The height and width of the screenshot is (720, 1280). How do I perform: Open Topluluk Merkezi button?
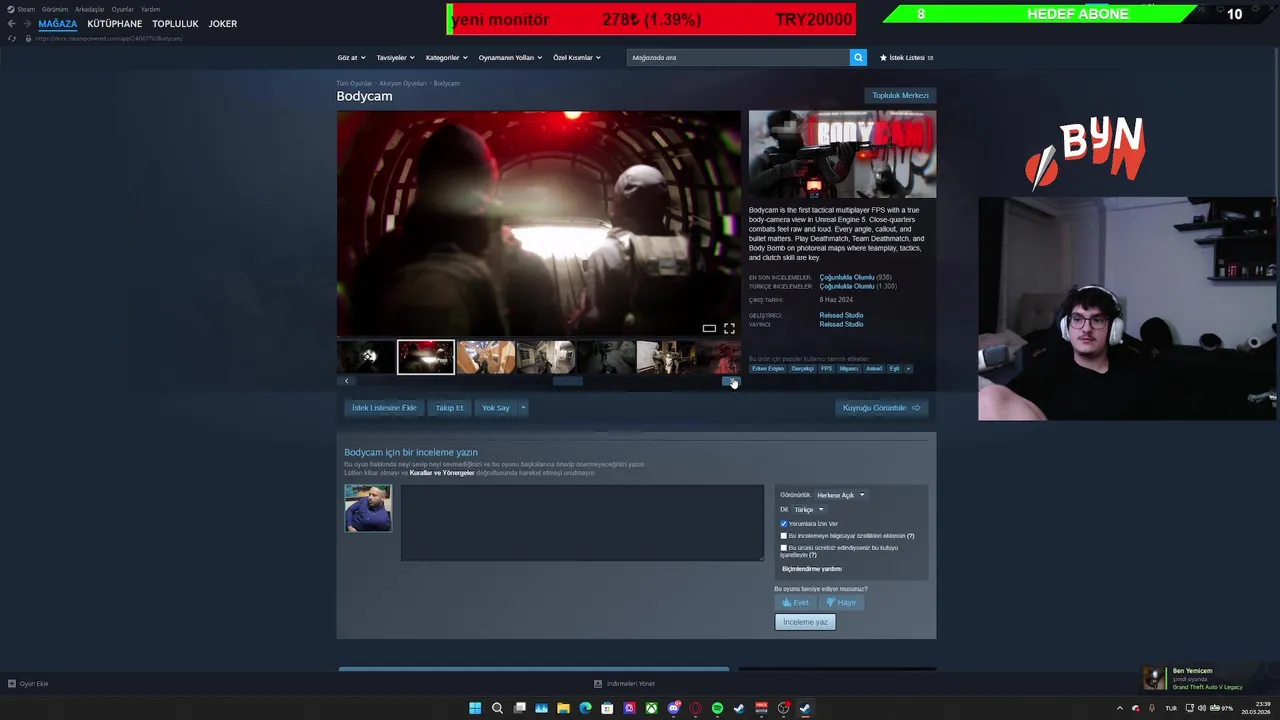900,95
